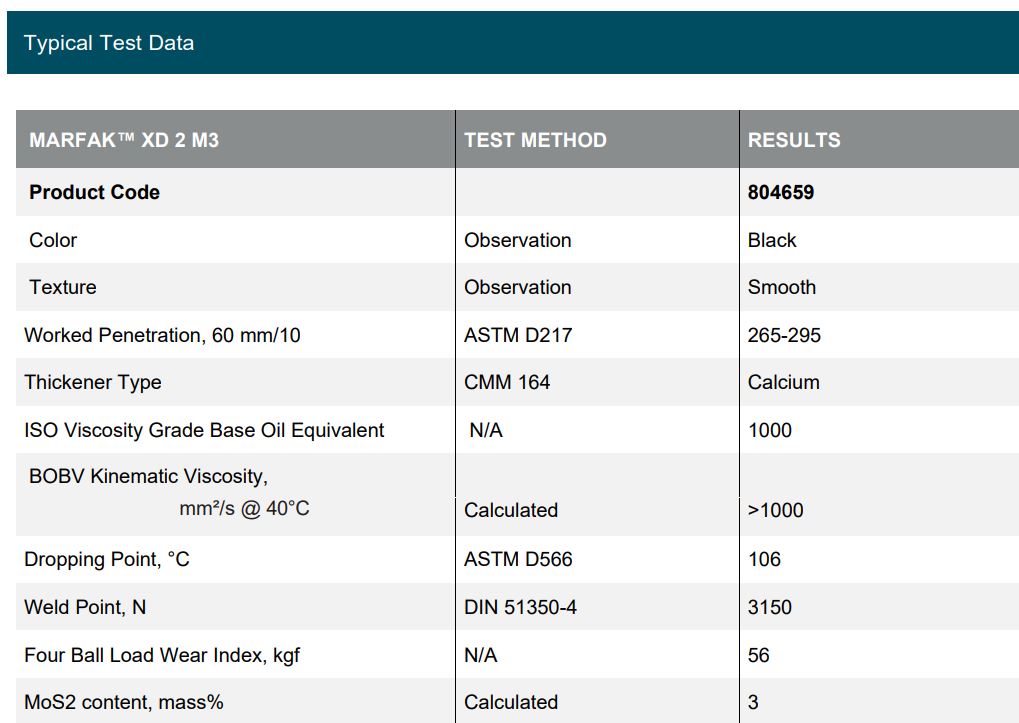This screenshot has width=1019, height=723.
Task: Click the 'BOBV Kinematic Viscosity,' label
Action: coord(148,476)
